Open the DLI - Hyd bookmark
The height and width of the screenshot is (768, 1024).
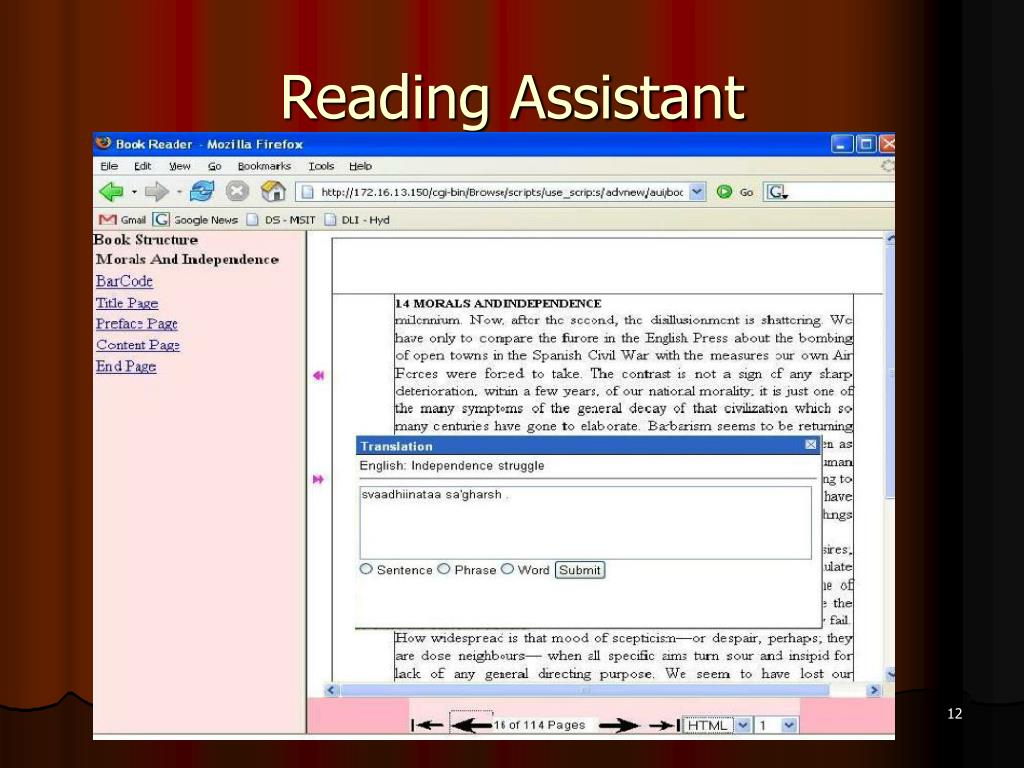(x=357, y=220)
